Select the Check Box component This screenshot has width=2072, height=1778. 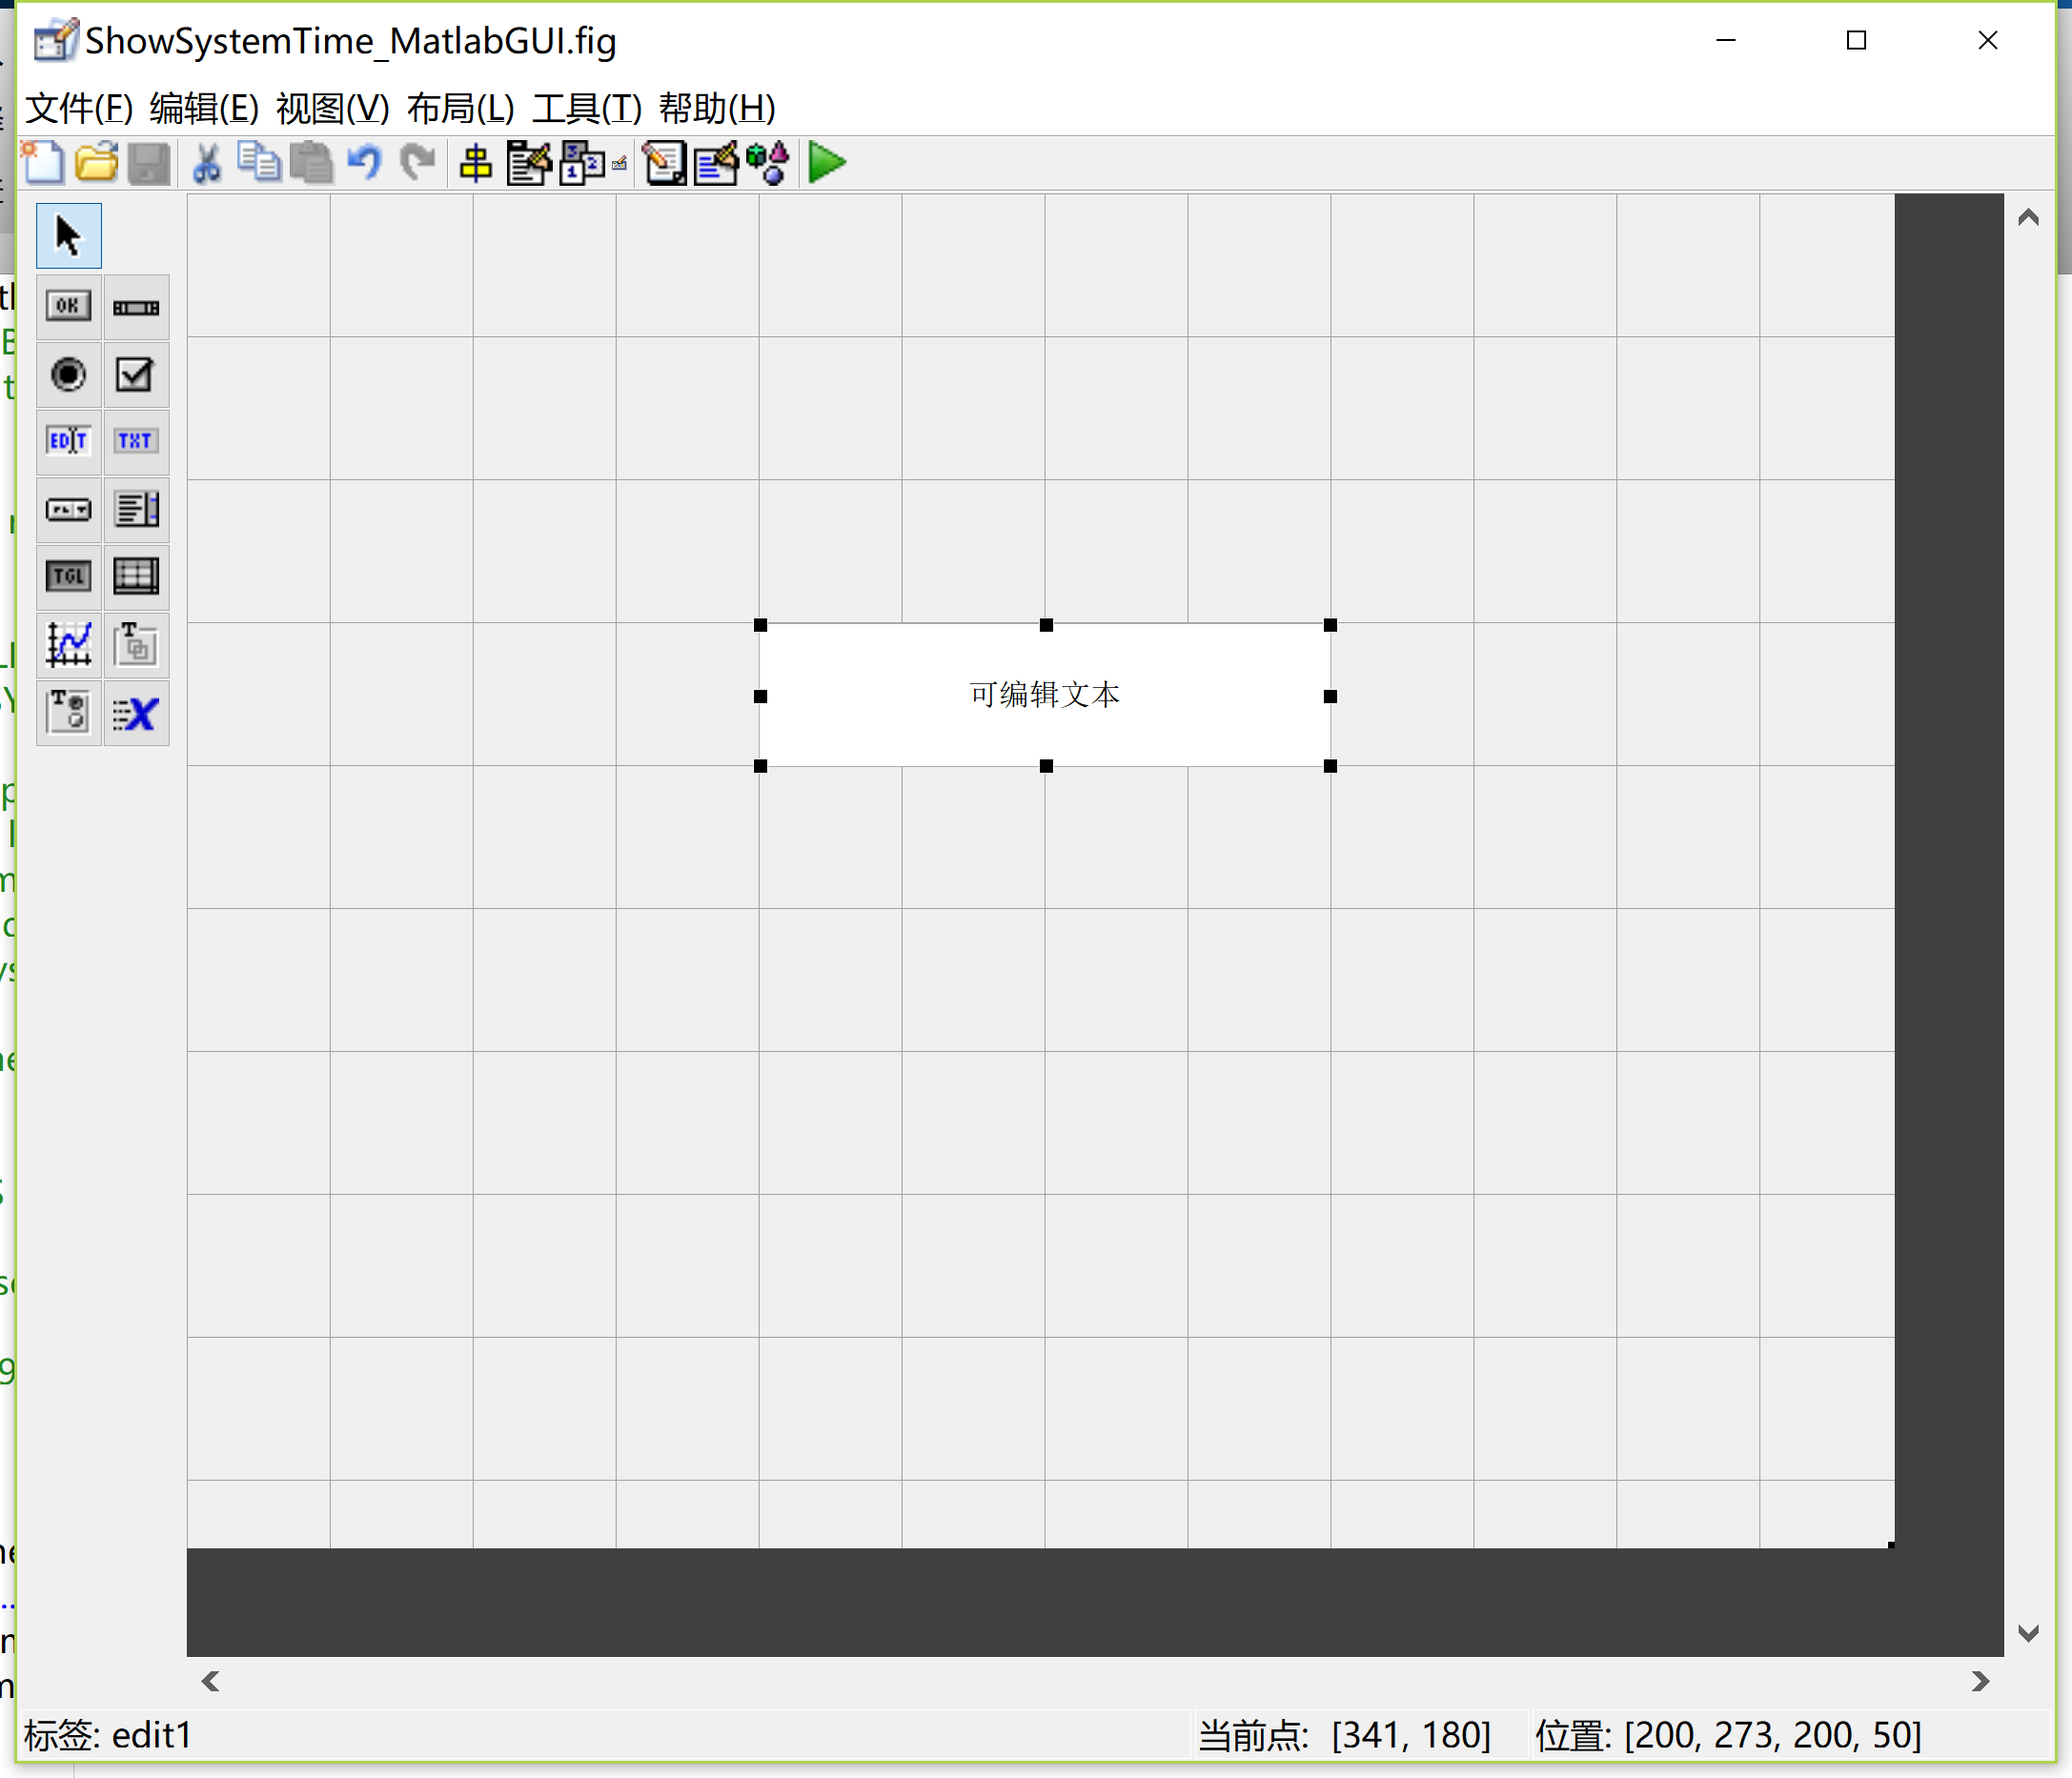[x=135, y=375]
